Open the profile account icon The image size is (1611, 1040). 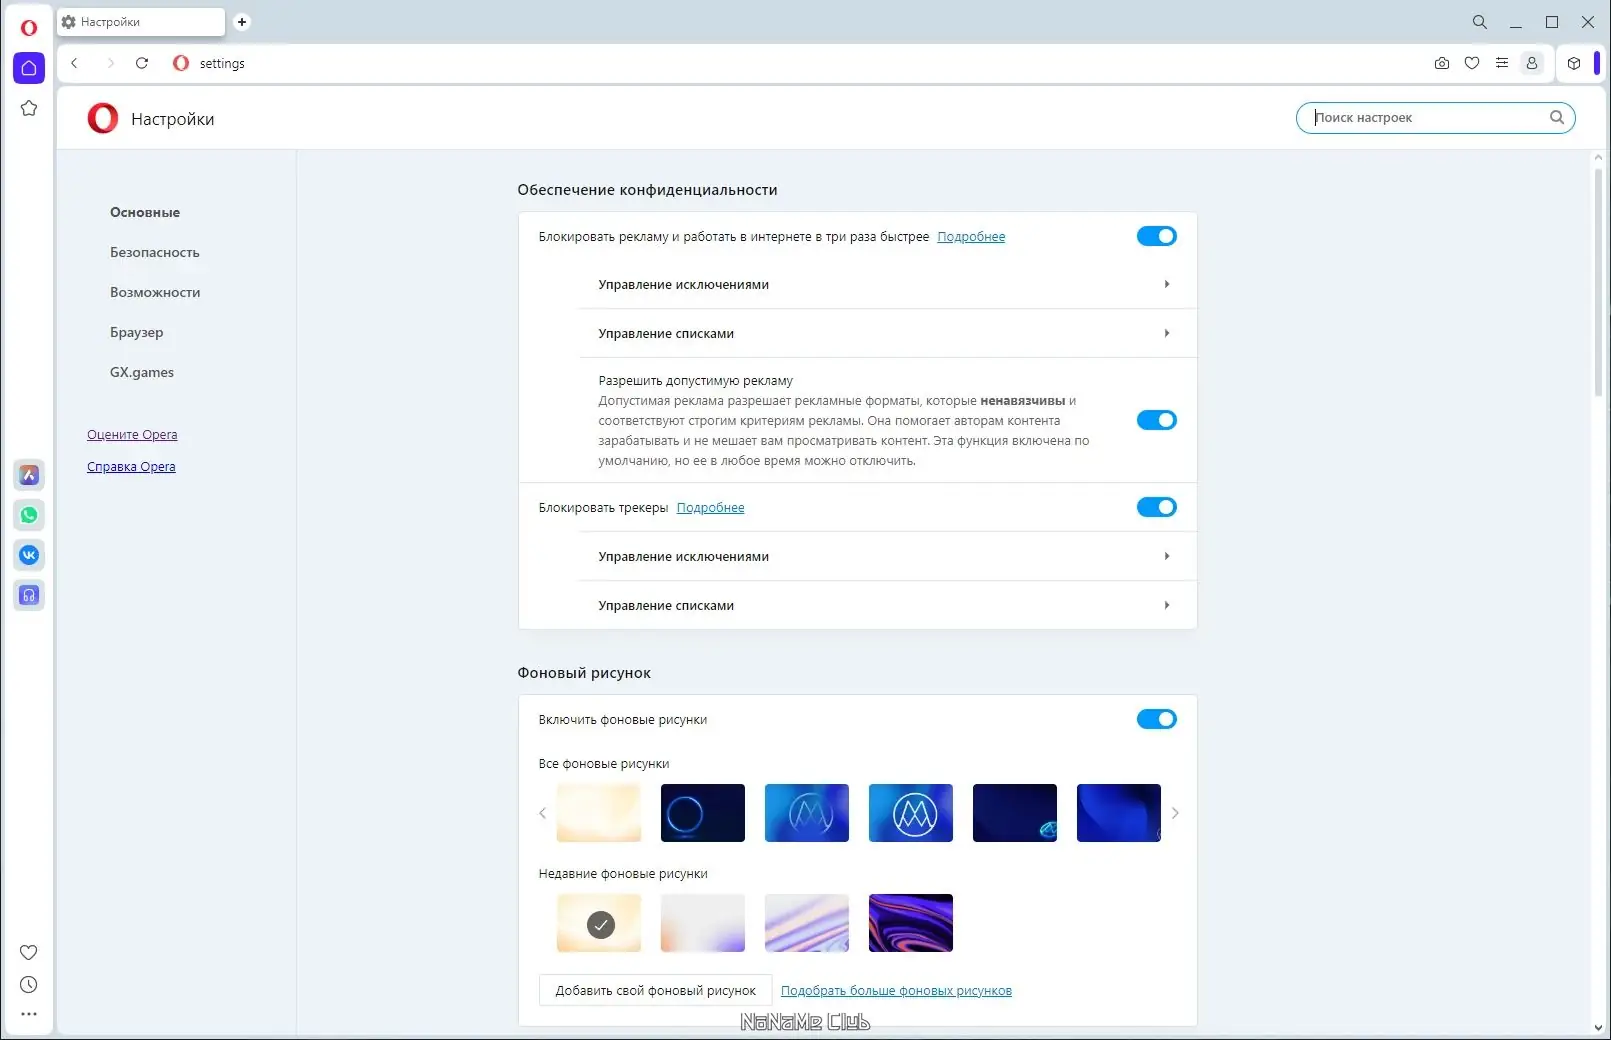pos(1532,63)
